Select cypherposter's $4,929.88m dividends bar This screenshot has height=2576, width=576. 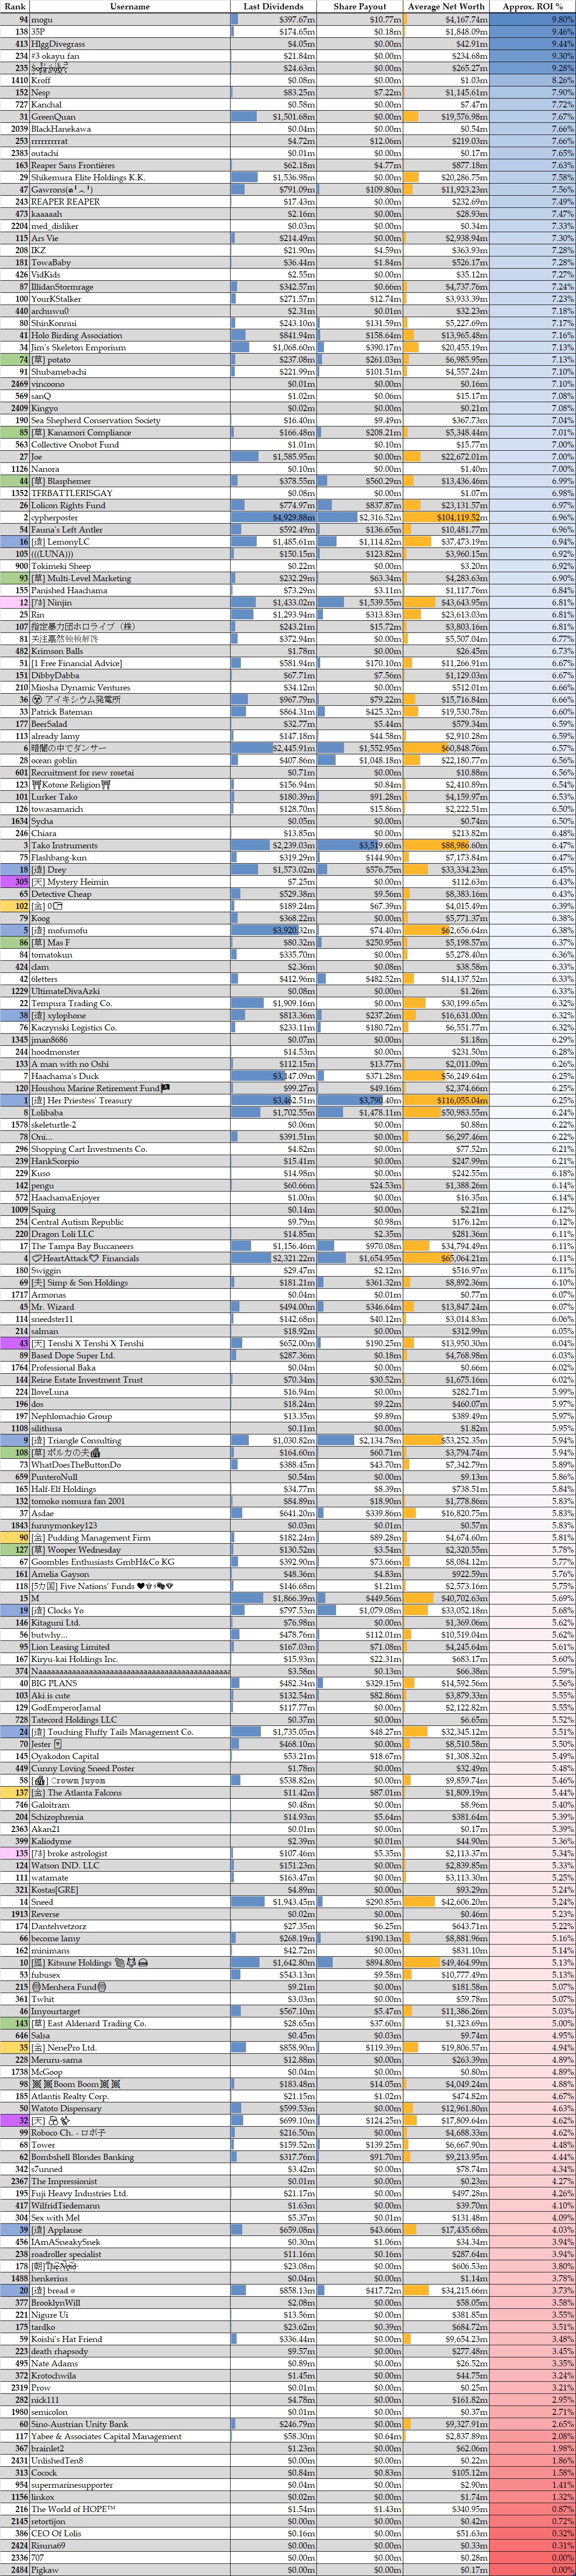click(273, 517)
